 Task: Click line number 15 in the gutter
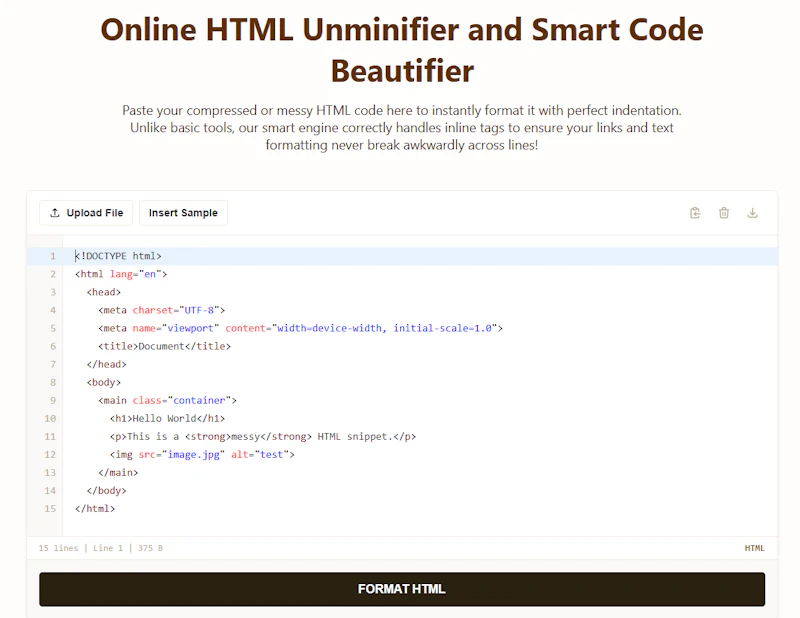pos(50,509)
